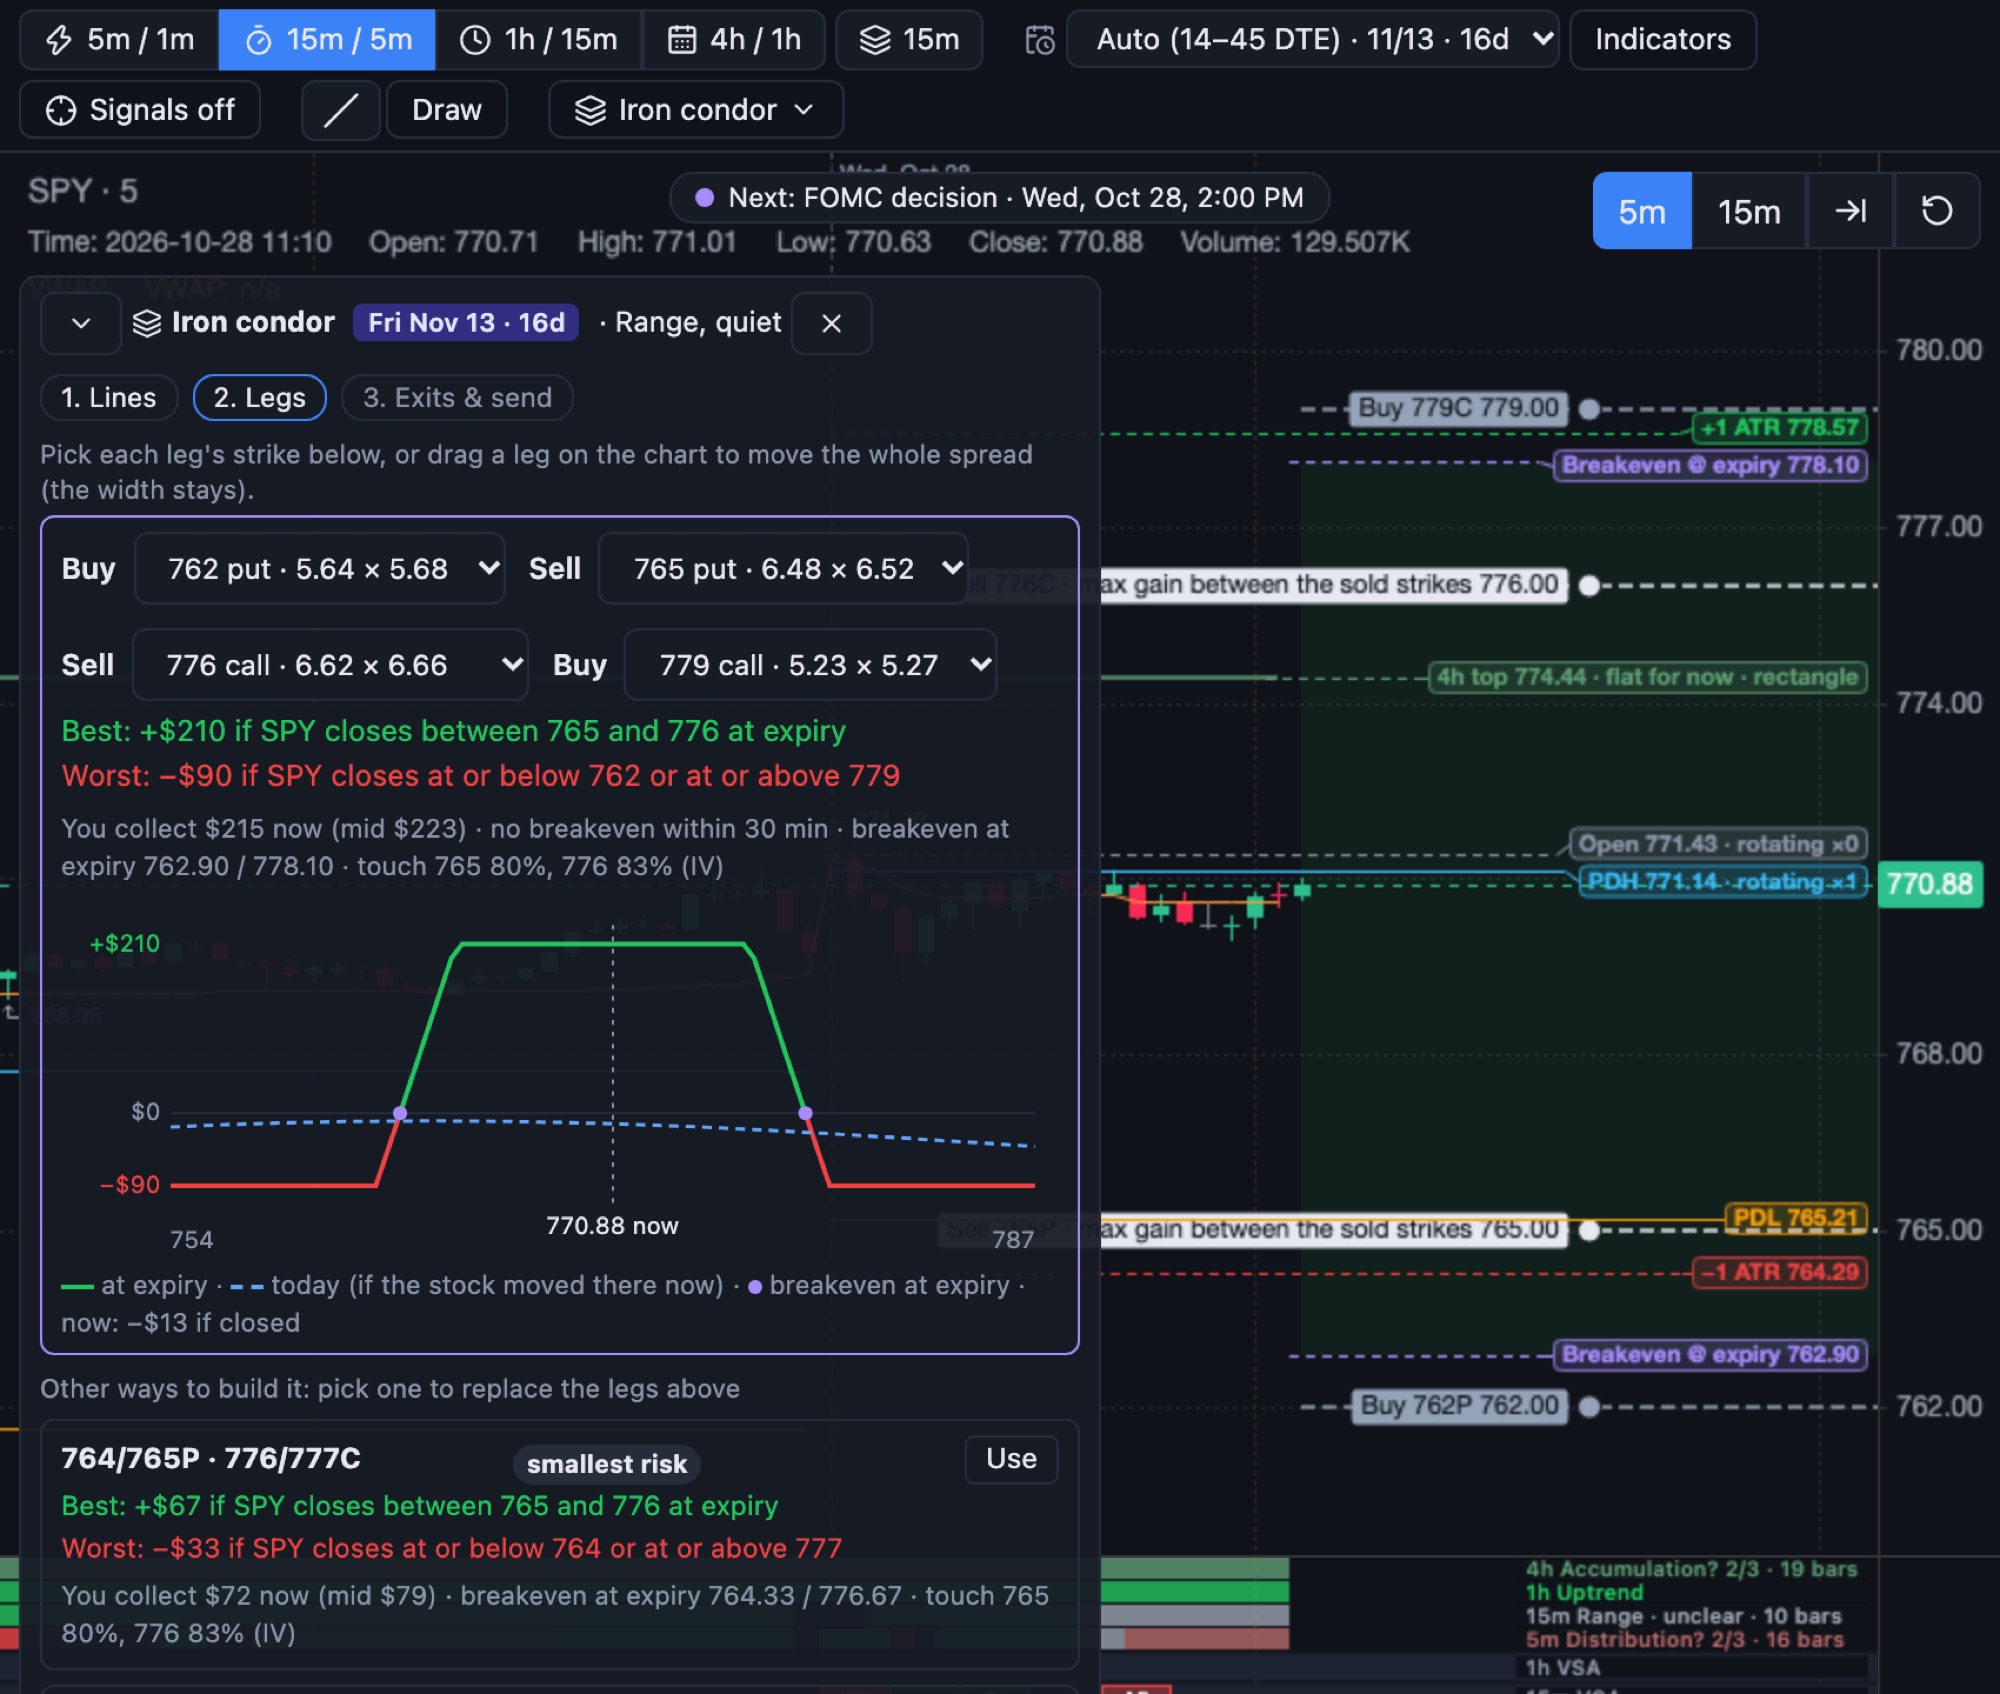Grab the Buy 762P 762.00 line handle
2000x1694 pixels.
[1588, 1407]
